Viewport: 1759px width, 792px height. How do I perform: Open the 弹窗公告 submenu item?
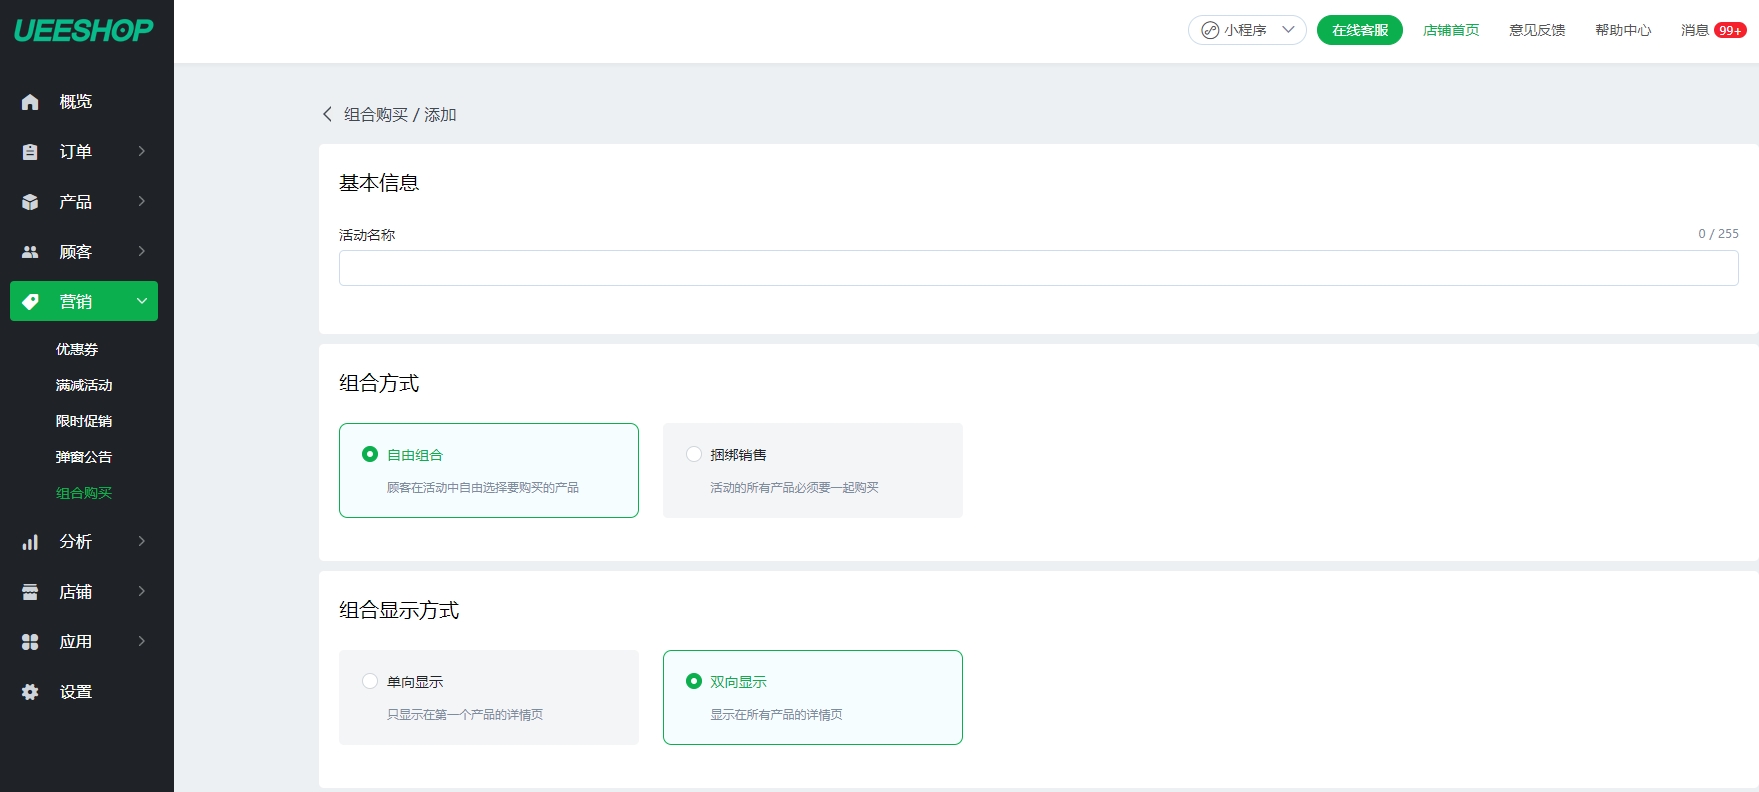click(x=84, y=457)
